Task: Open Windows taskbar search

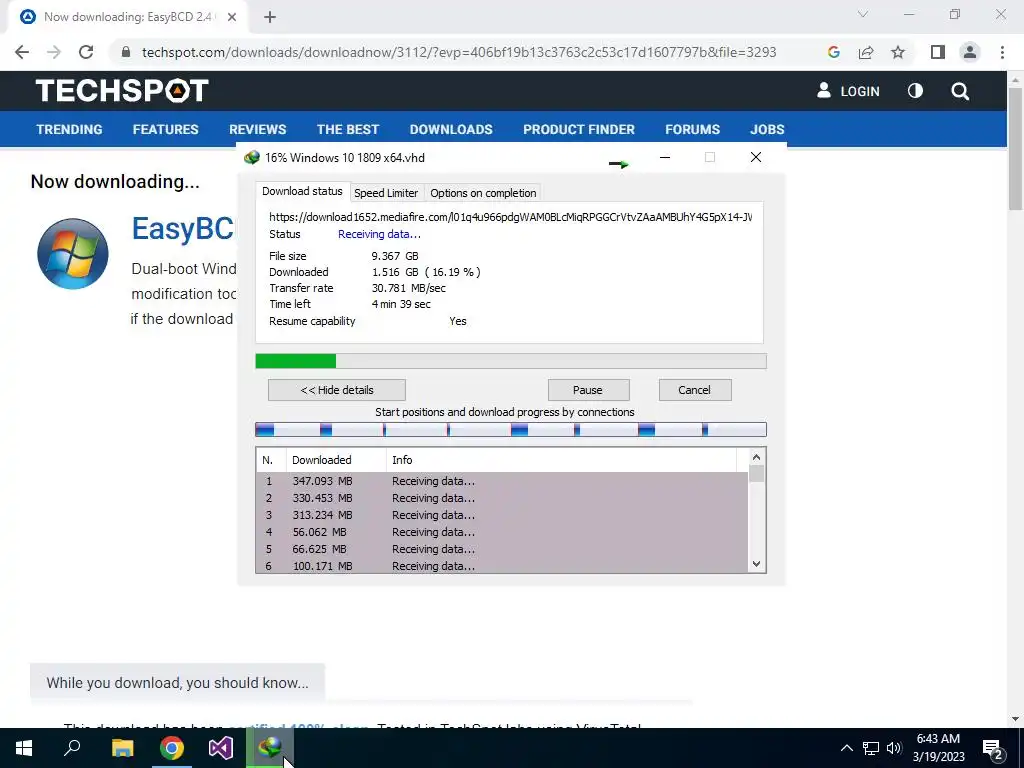Action: [x=72, y=748]
